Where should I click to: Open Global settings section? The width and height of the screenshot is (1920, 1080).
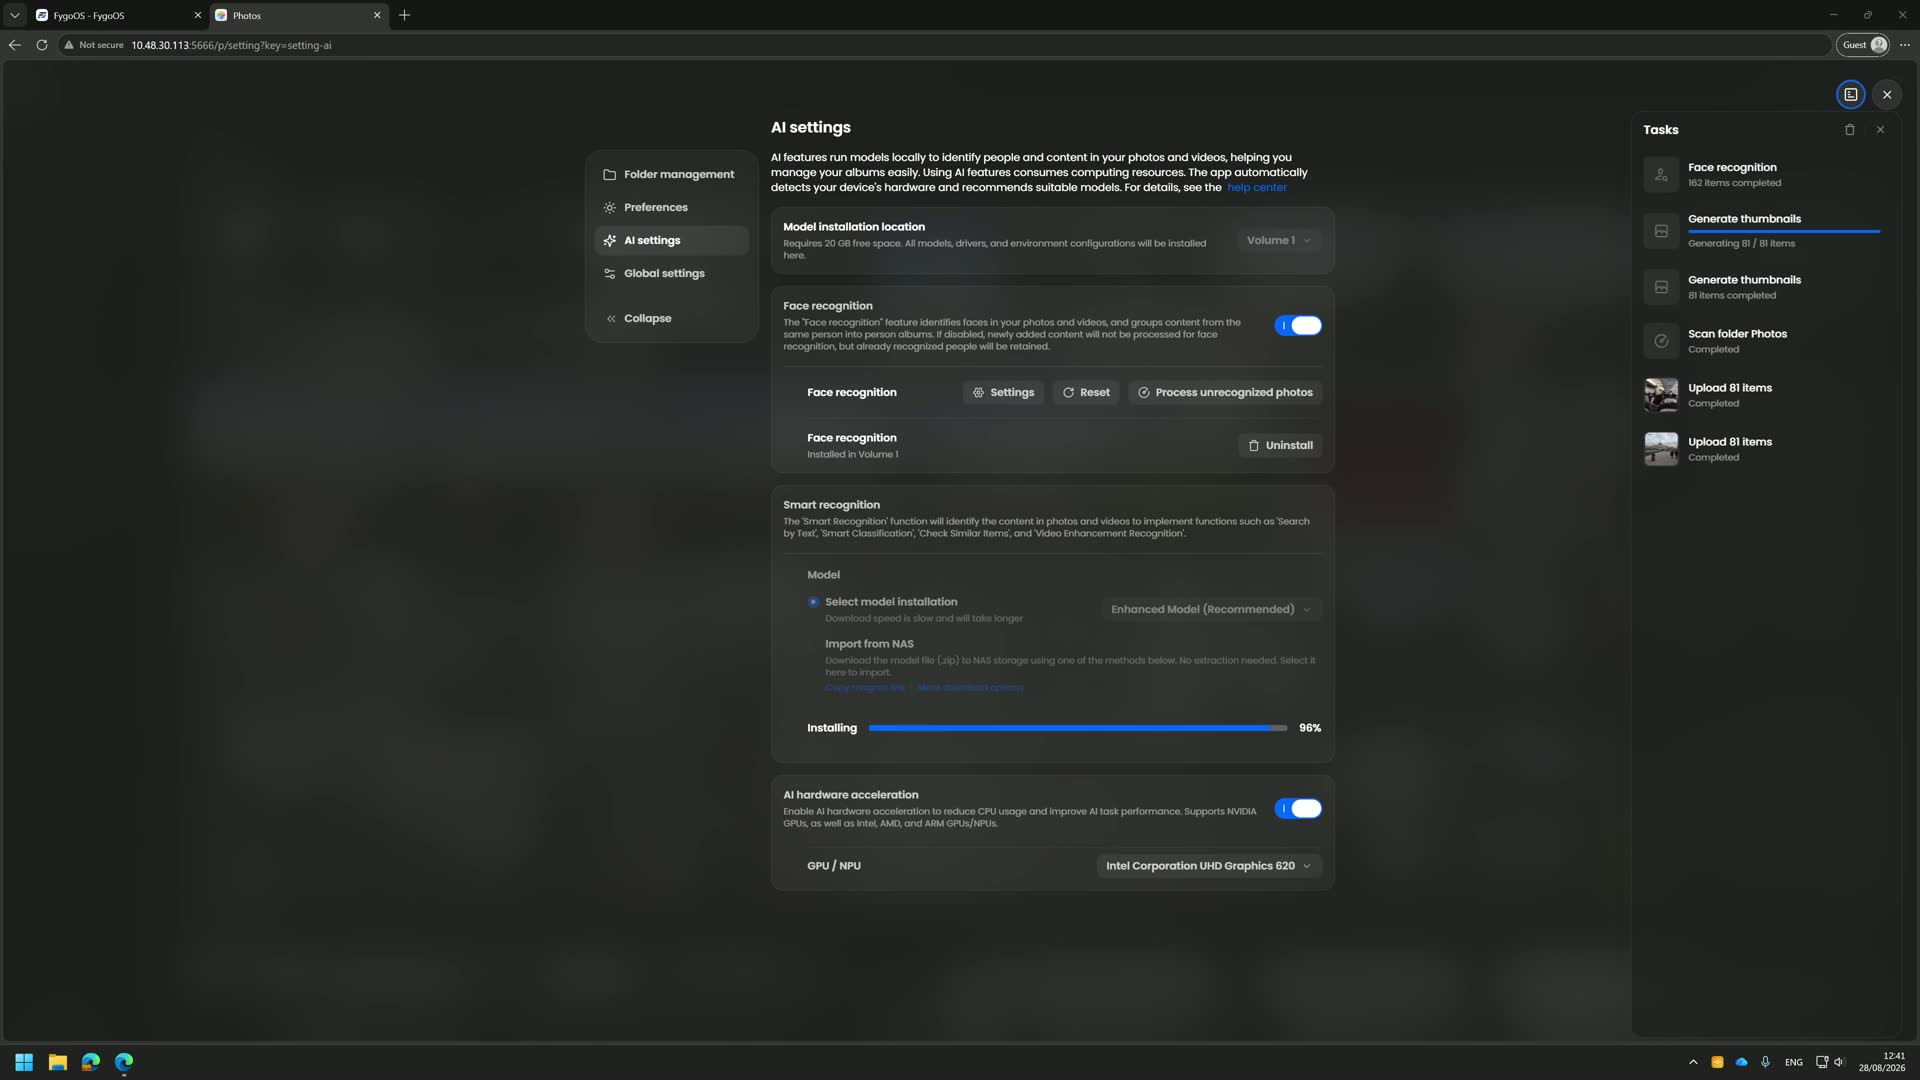tap(671, 273)
